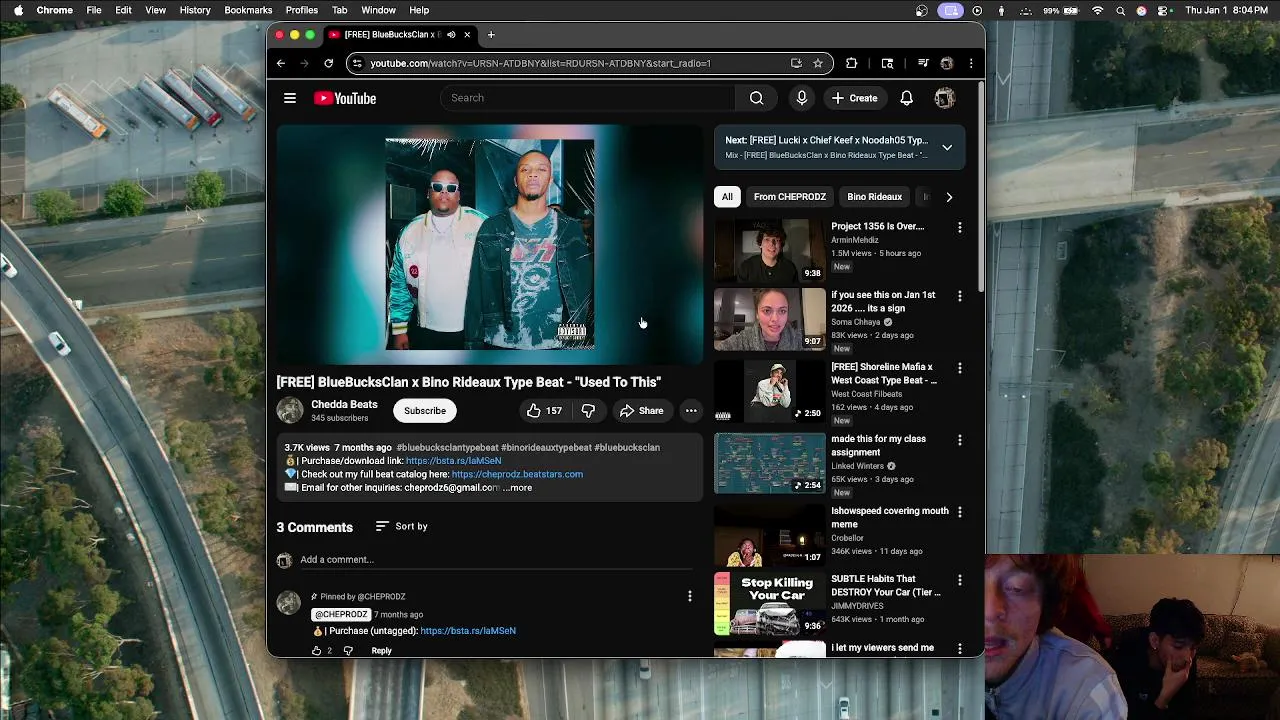Click the search magnifier button

tap(757, 98)
